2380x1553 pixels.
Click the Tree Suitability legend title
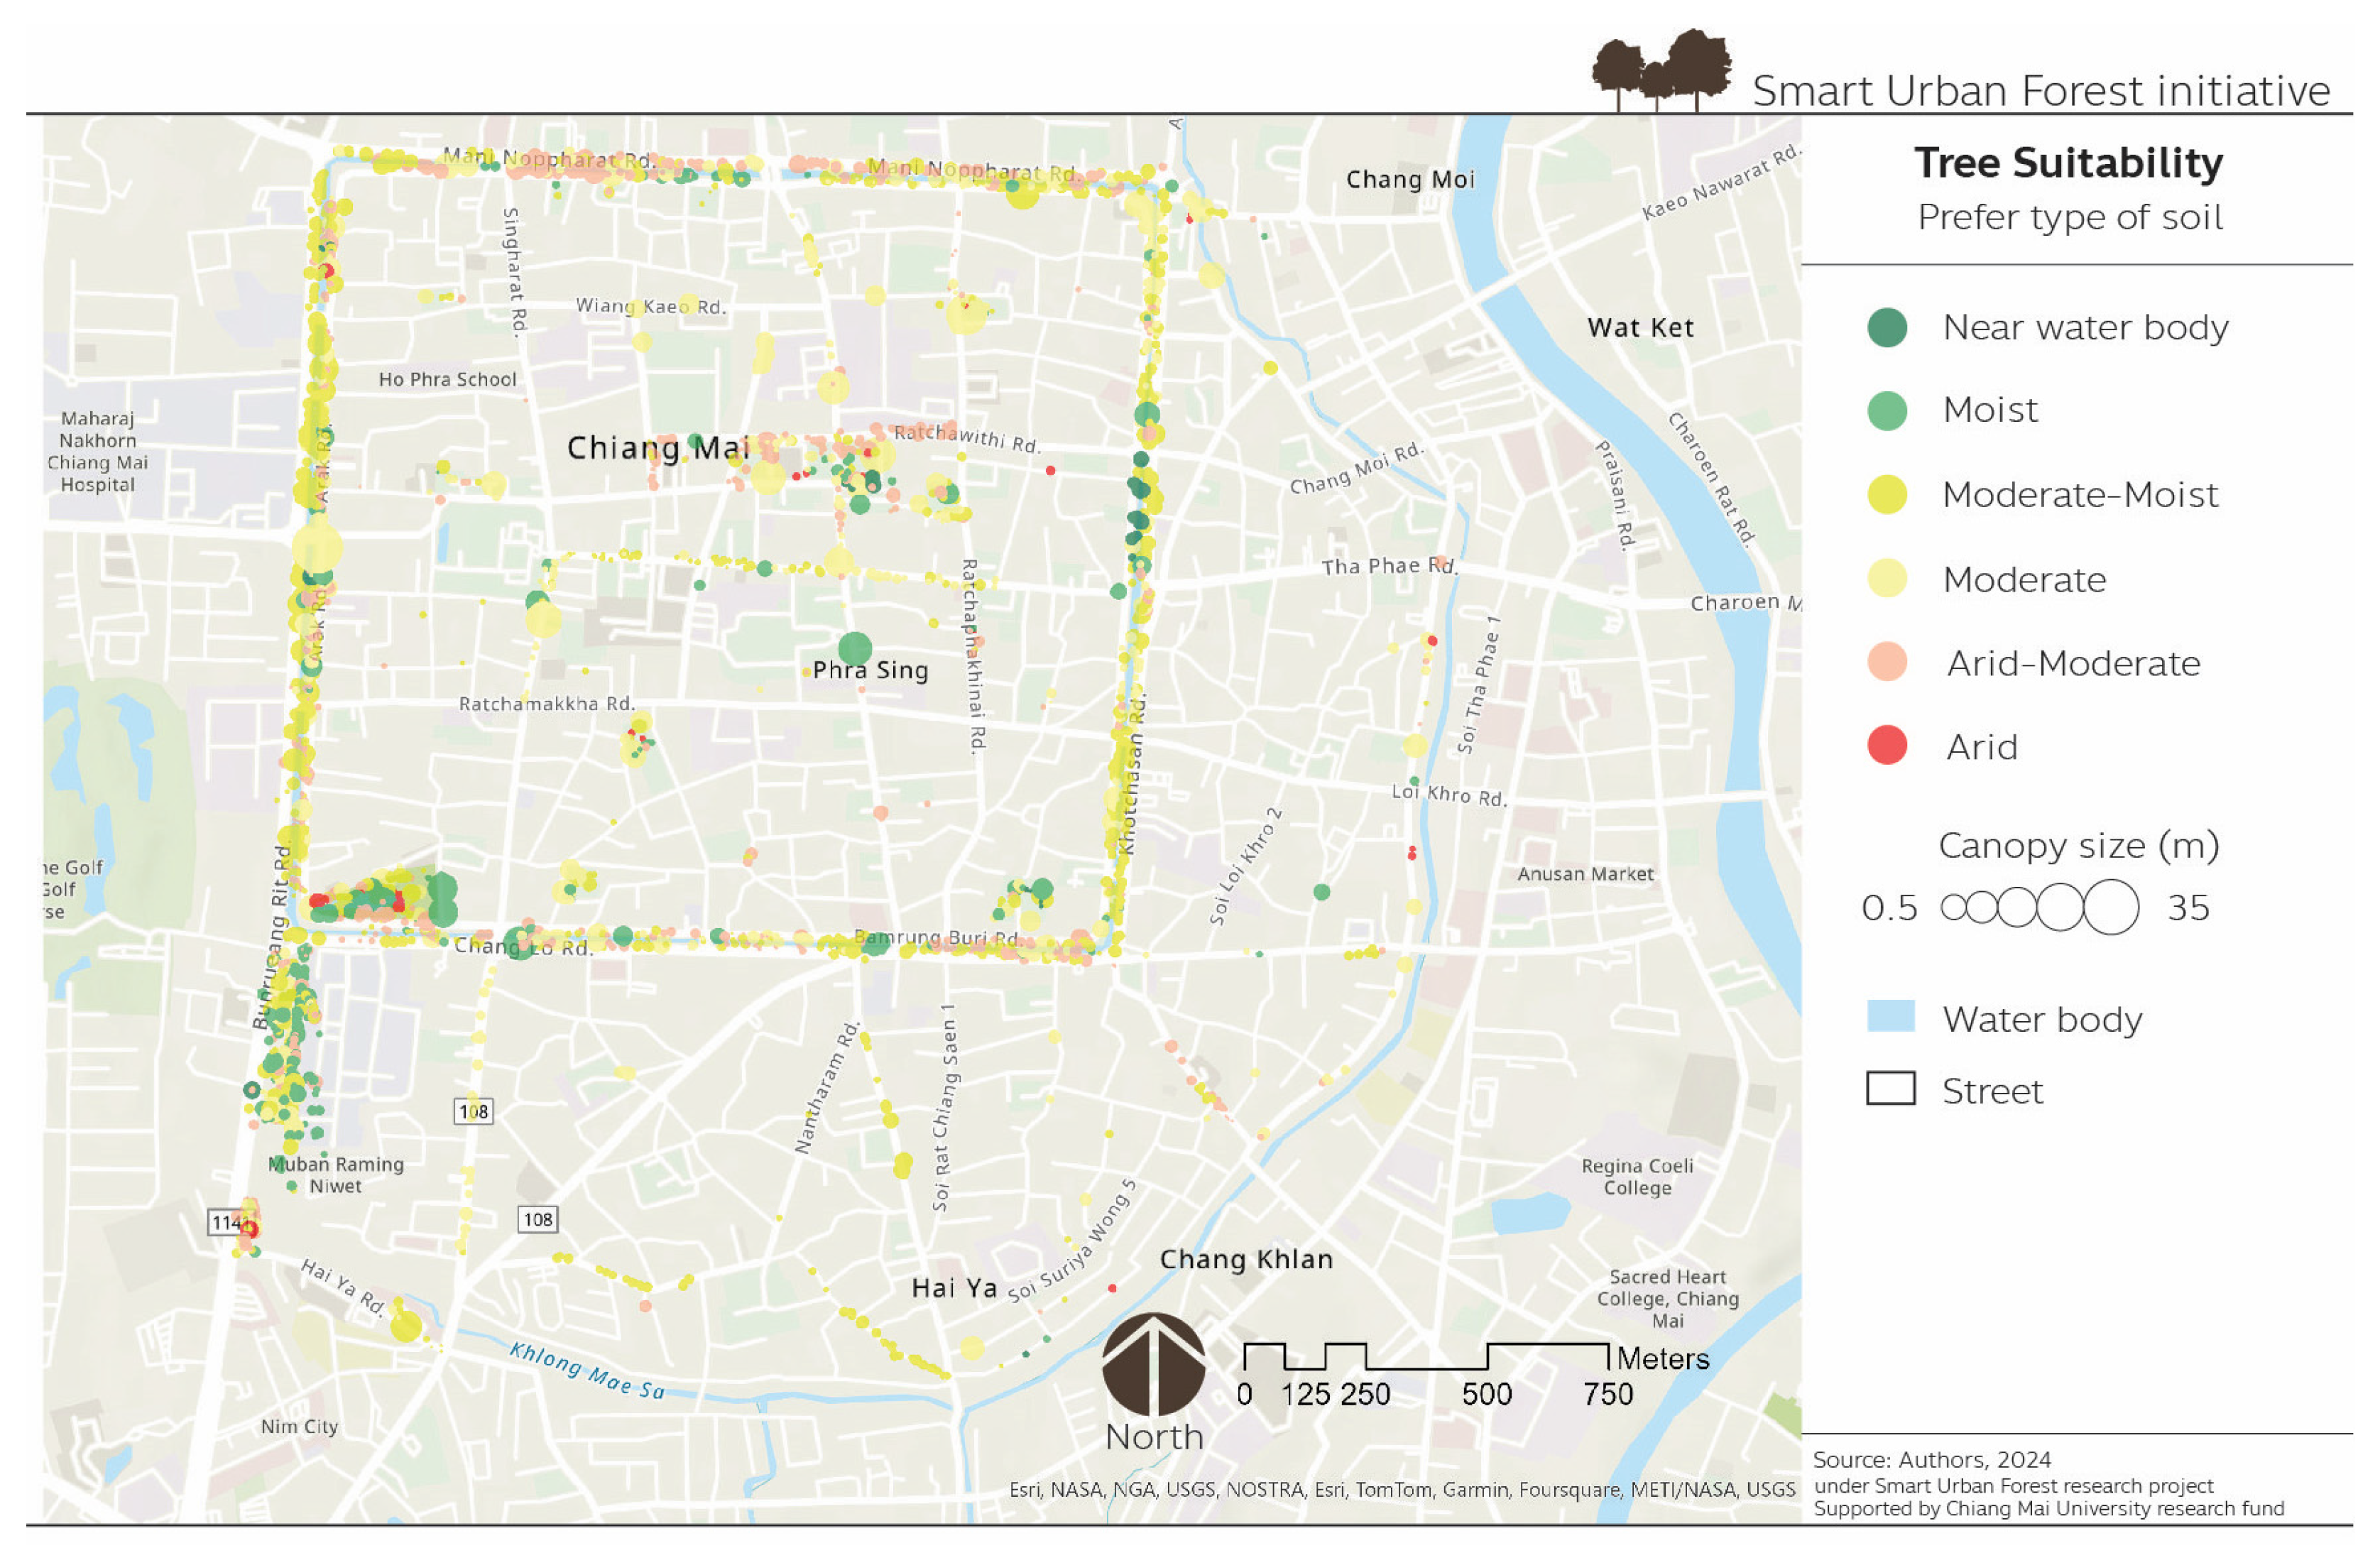[2068, 163]
